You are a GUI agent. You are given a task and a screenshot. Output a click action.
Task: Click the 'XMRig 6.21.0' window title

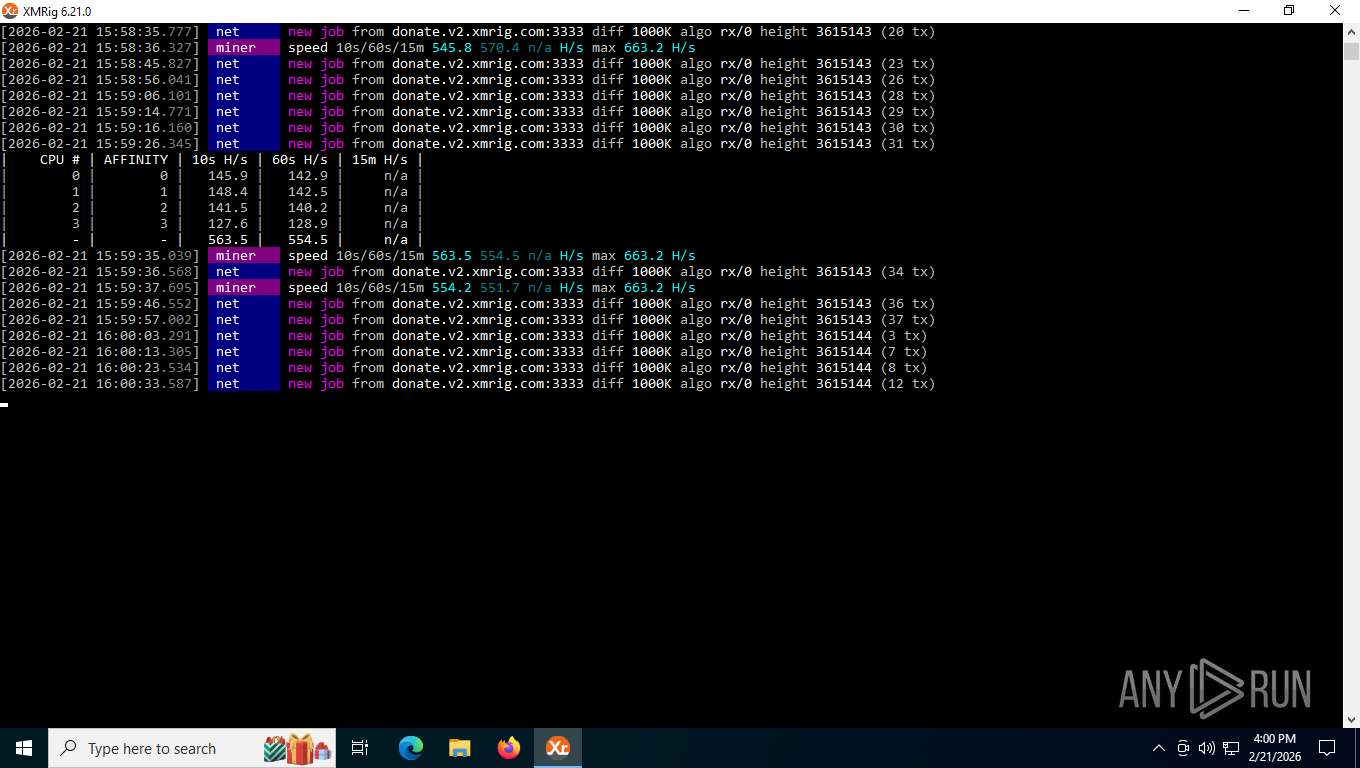pos(57,11)
